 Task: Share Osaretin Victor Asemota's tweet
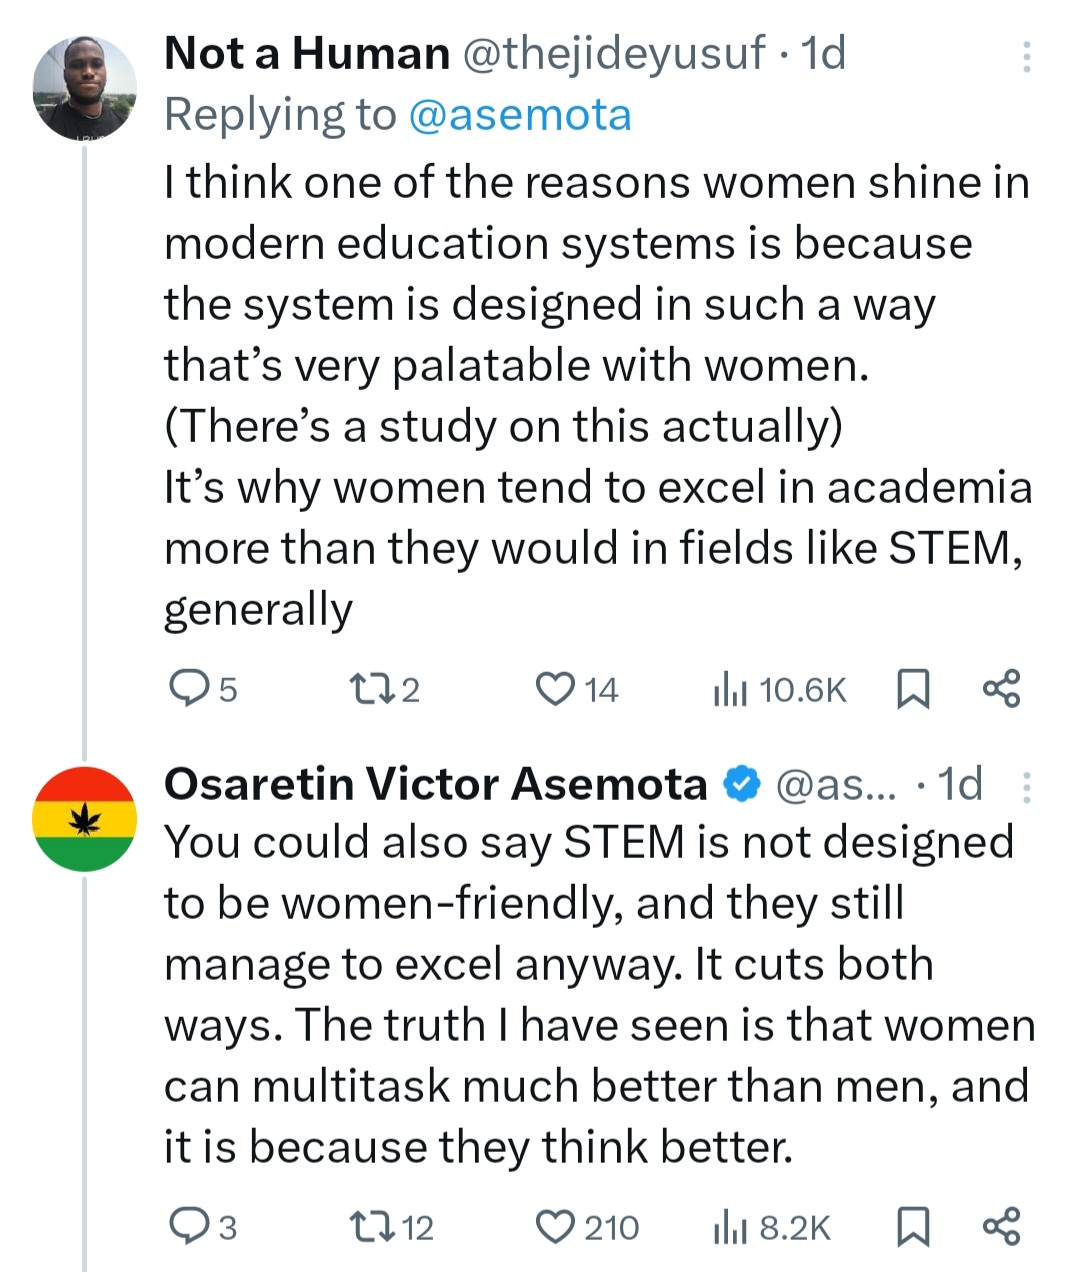pos(1002,1226)
